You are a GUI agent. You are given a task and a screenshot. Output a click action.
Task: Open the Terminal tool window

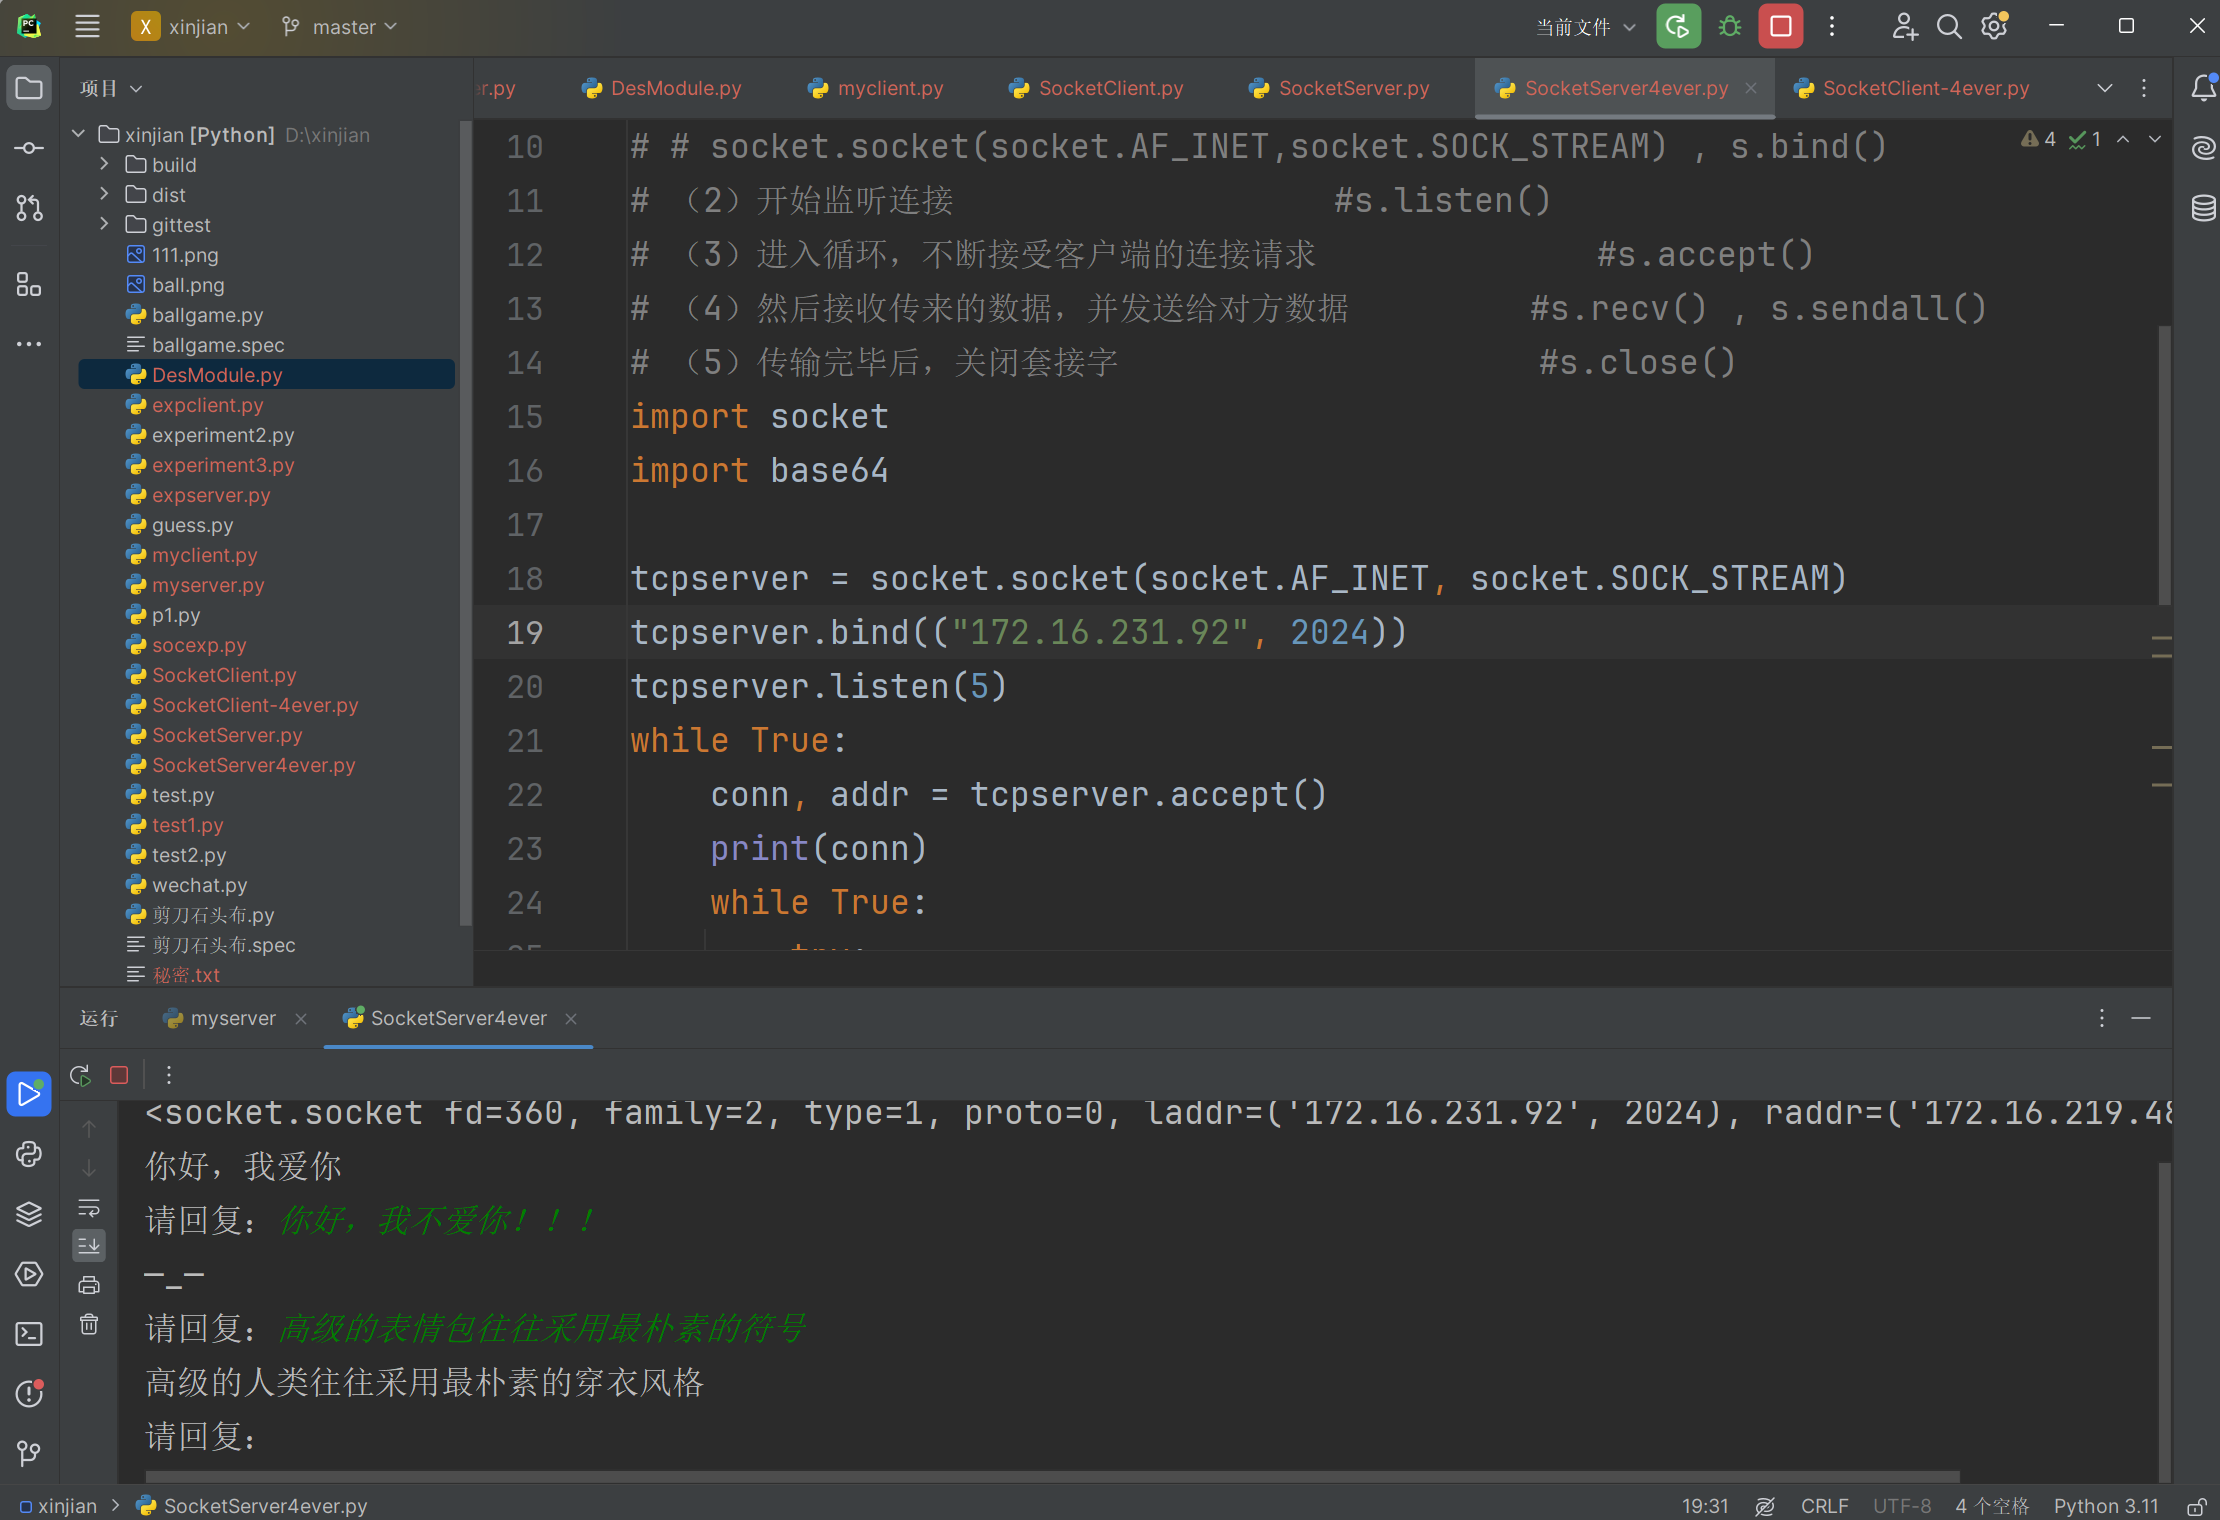point(29,1334)
